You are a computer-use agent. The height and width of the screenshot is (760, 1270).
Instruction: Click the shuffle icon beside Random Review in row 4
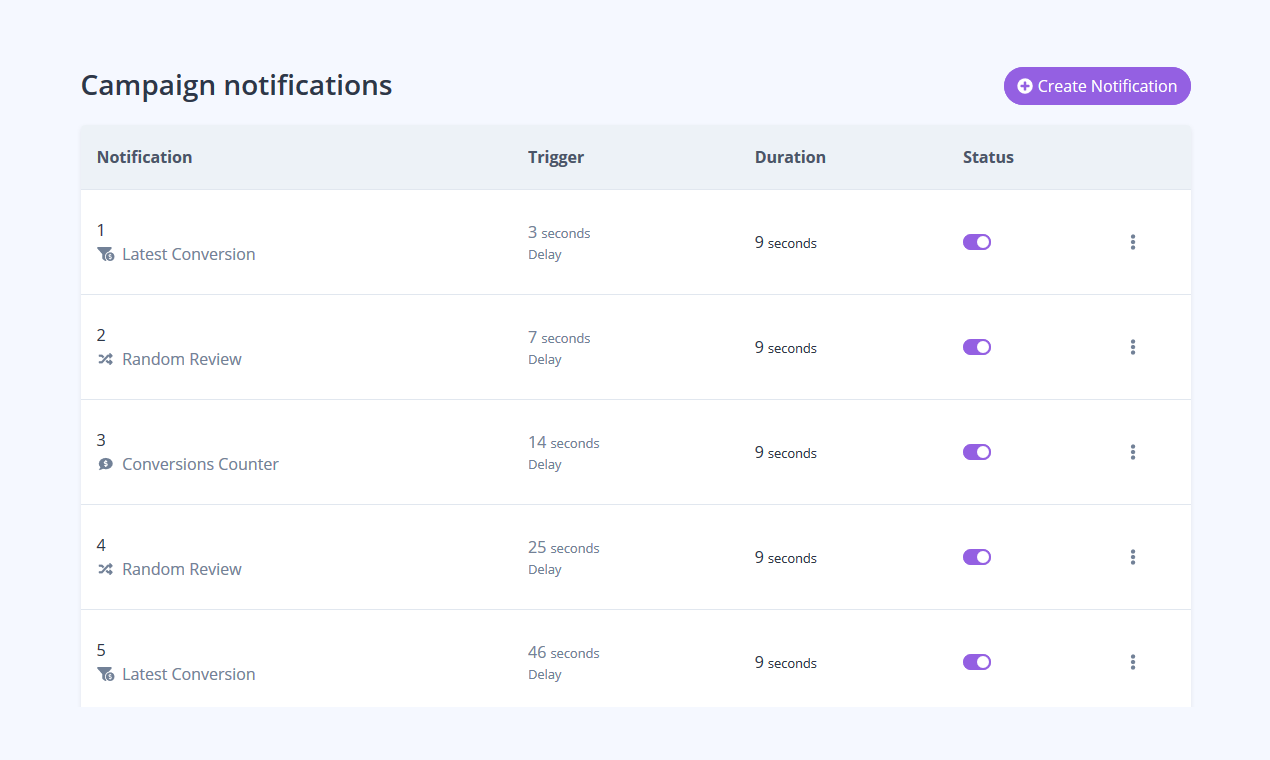(x=105, y=569)
